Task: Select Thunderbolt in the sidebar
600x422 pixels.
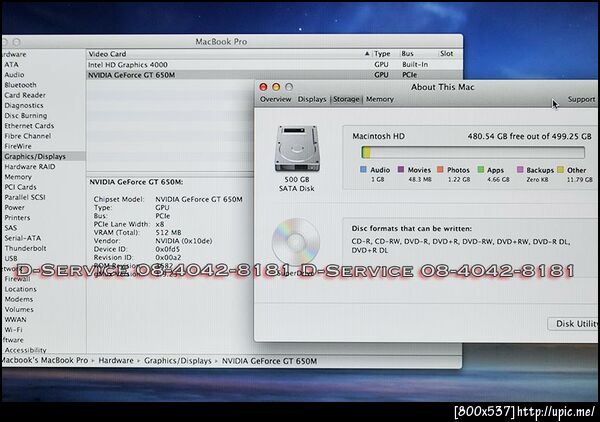Action: [25, 248]
